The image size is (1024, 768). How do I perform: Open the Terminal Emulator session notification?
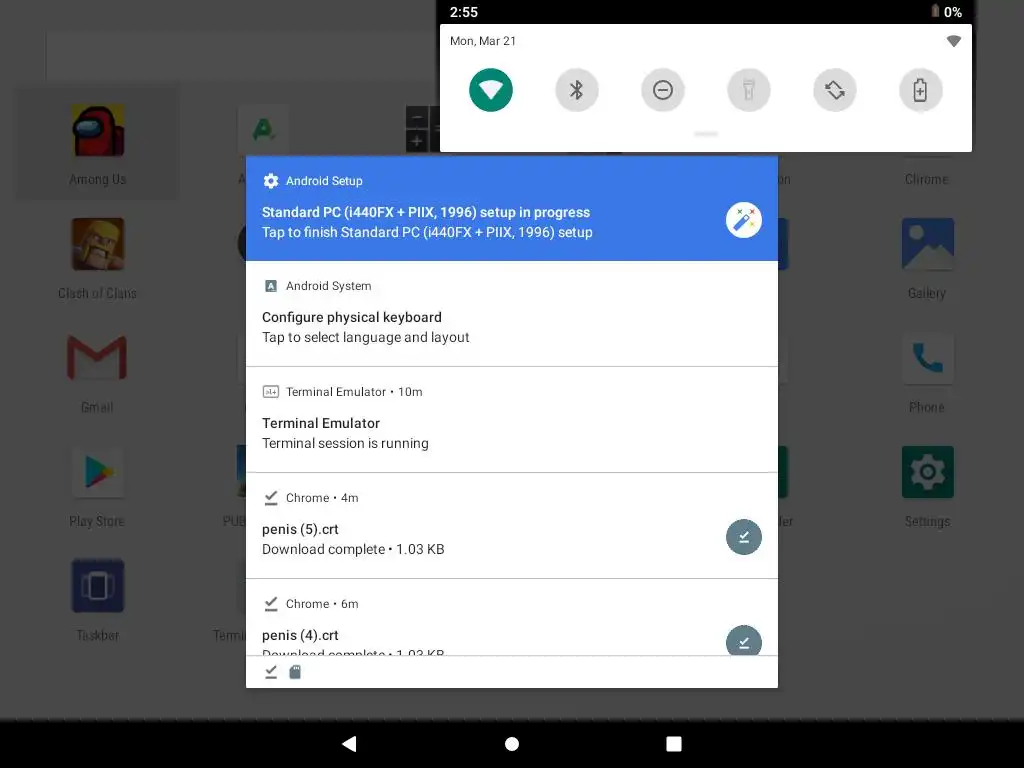(511, 420)
